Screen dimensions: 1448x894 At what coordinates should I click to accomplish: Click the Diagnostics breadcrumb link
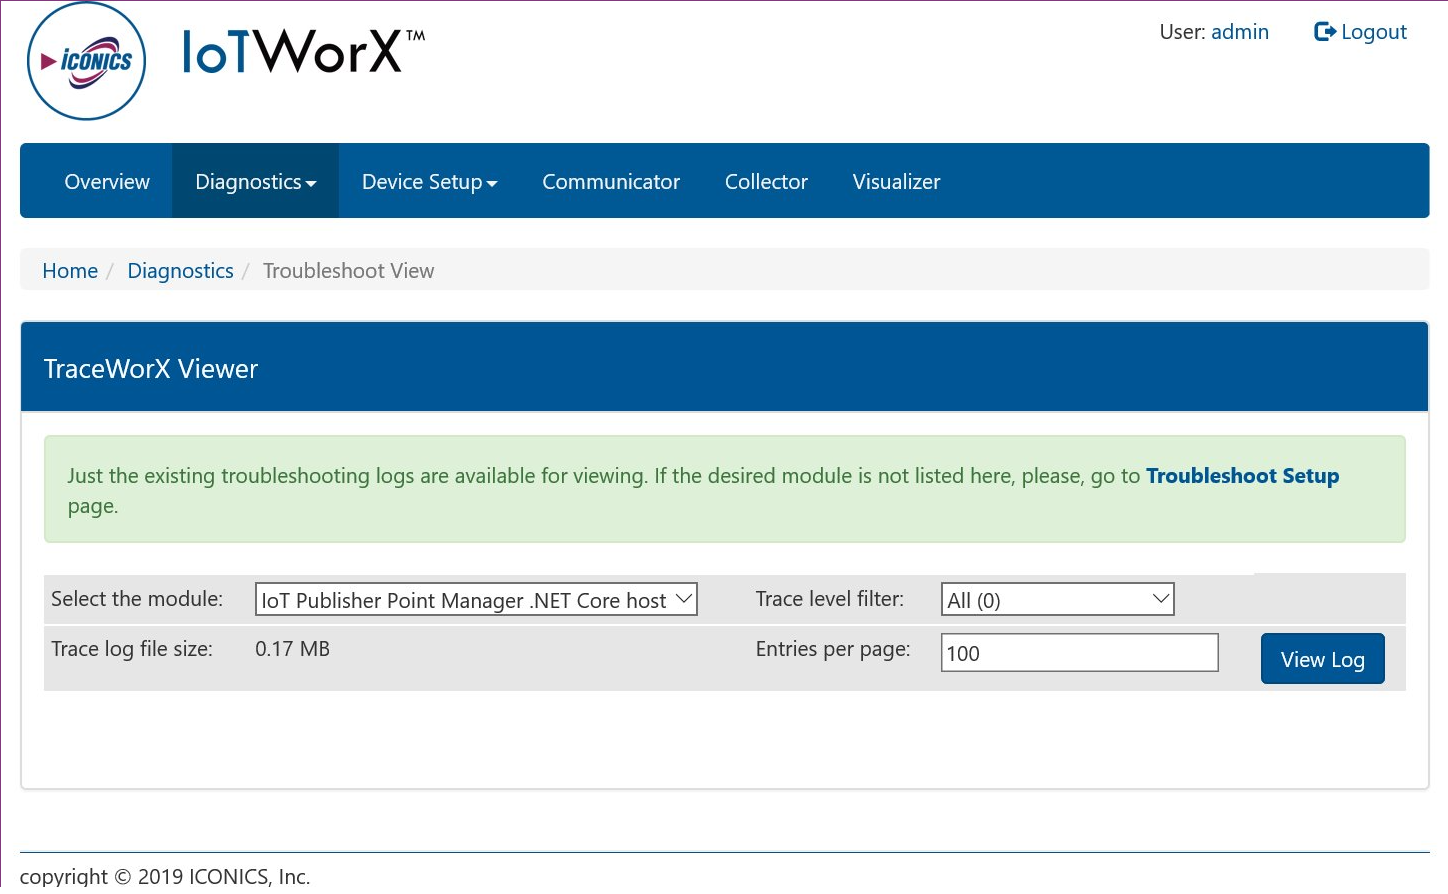(x=180, y=271)
